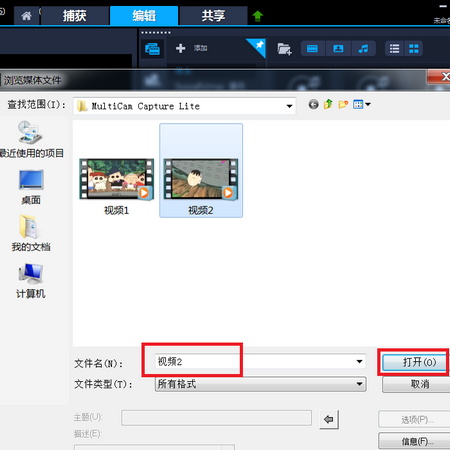
Task: Switch library to thumbnail view
Action: click(414, 49)
